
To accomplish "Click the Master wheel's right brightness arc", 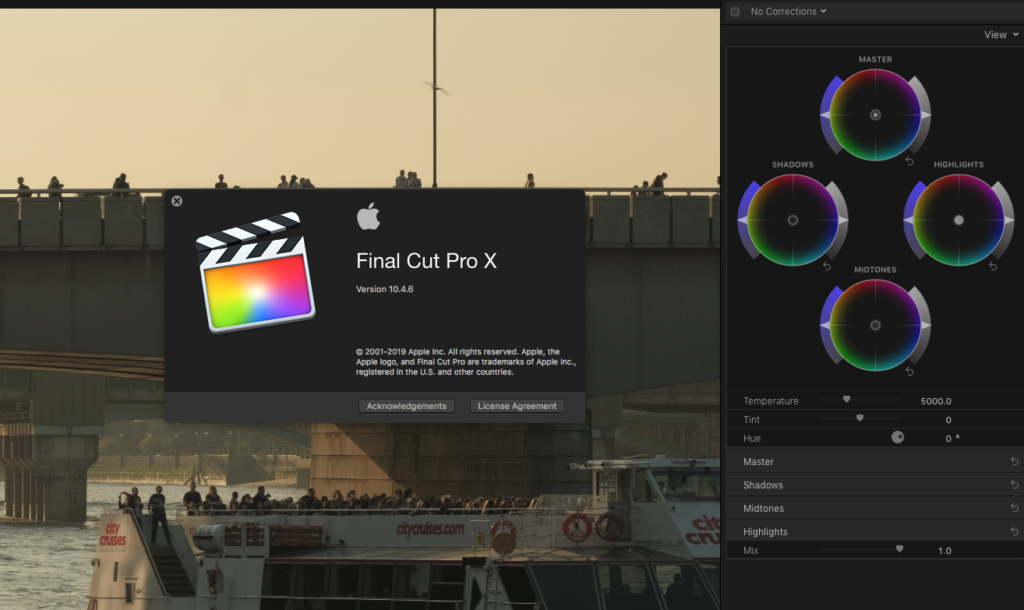I will pos(923,115).
